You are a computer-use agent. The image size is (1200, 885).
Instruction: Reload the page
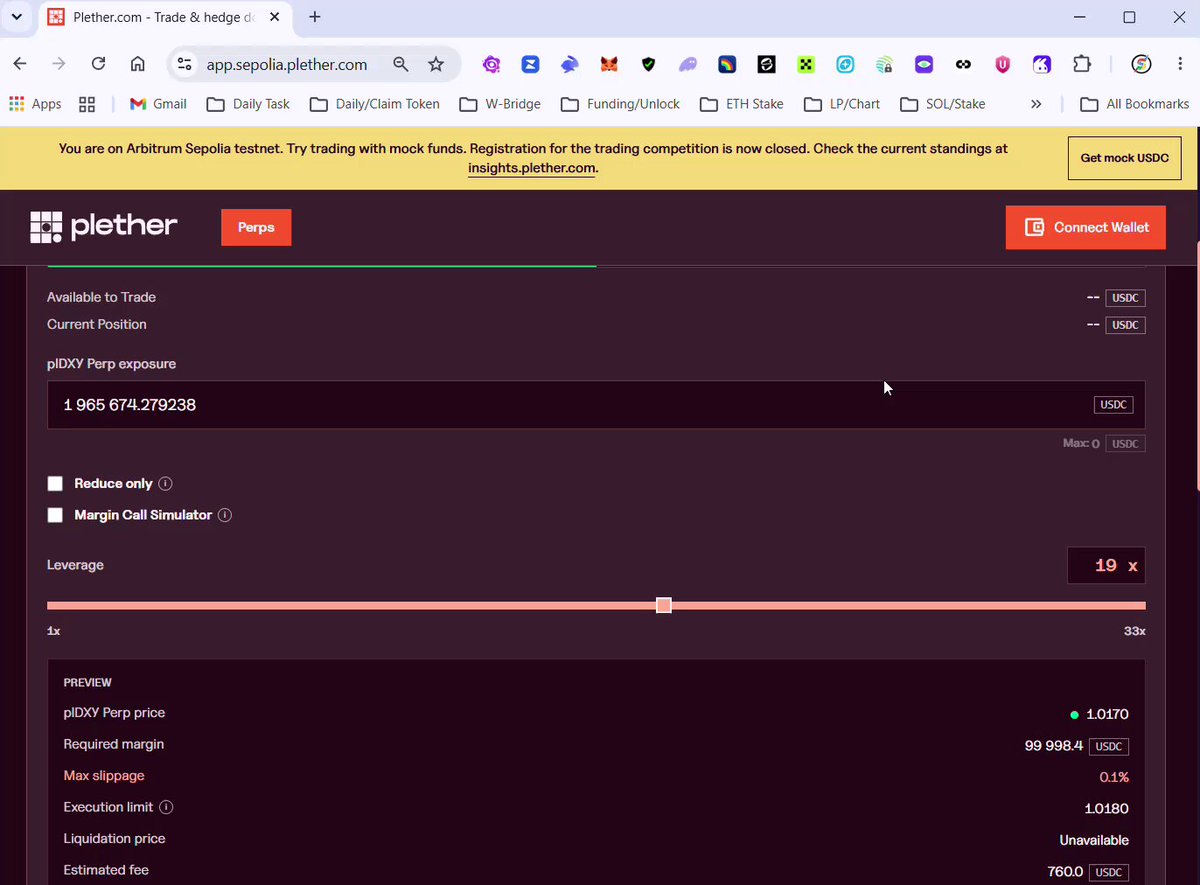pyautogui.click(x=98, y=64)
